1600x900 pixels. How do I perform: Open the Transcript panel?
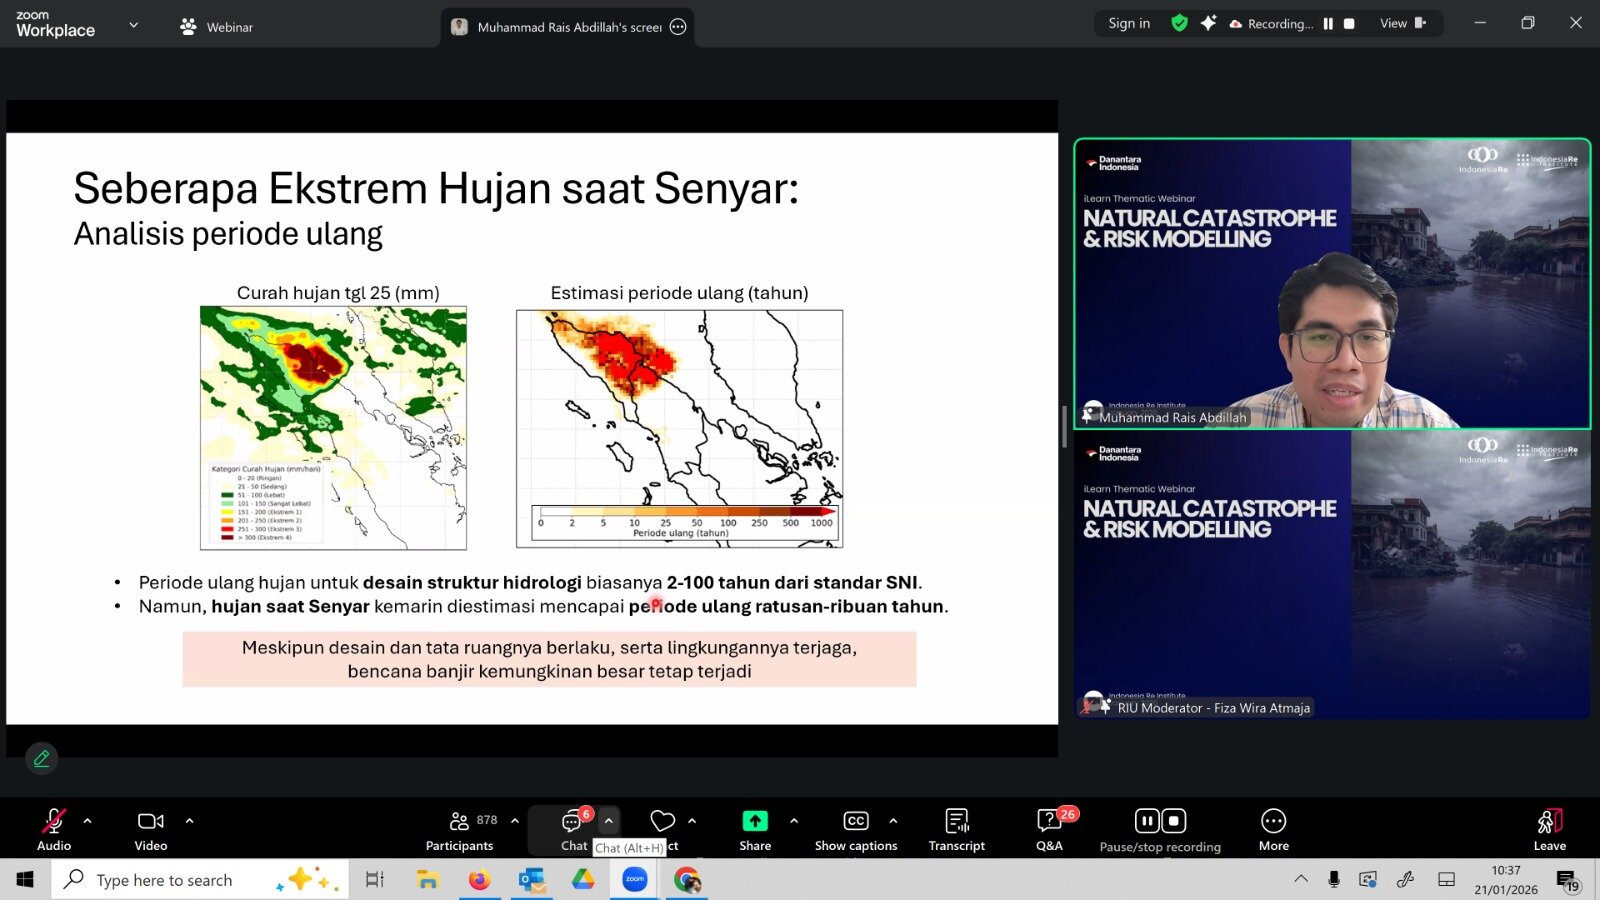tap(956, 830)
